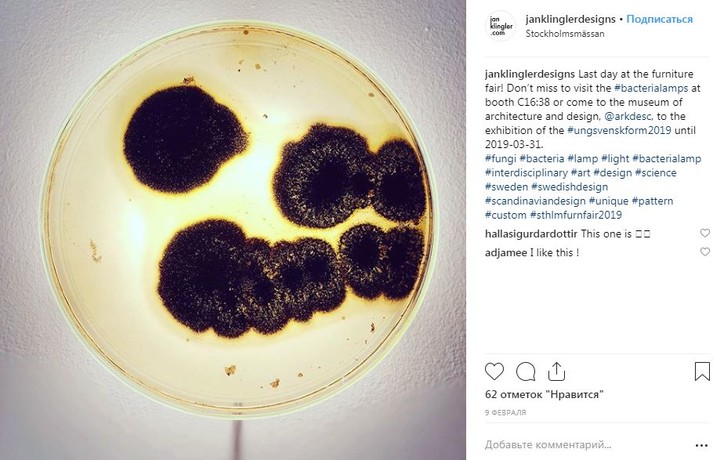Share the post with the upload arrow icon

556,371
